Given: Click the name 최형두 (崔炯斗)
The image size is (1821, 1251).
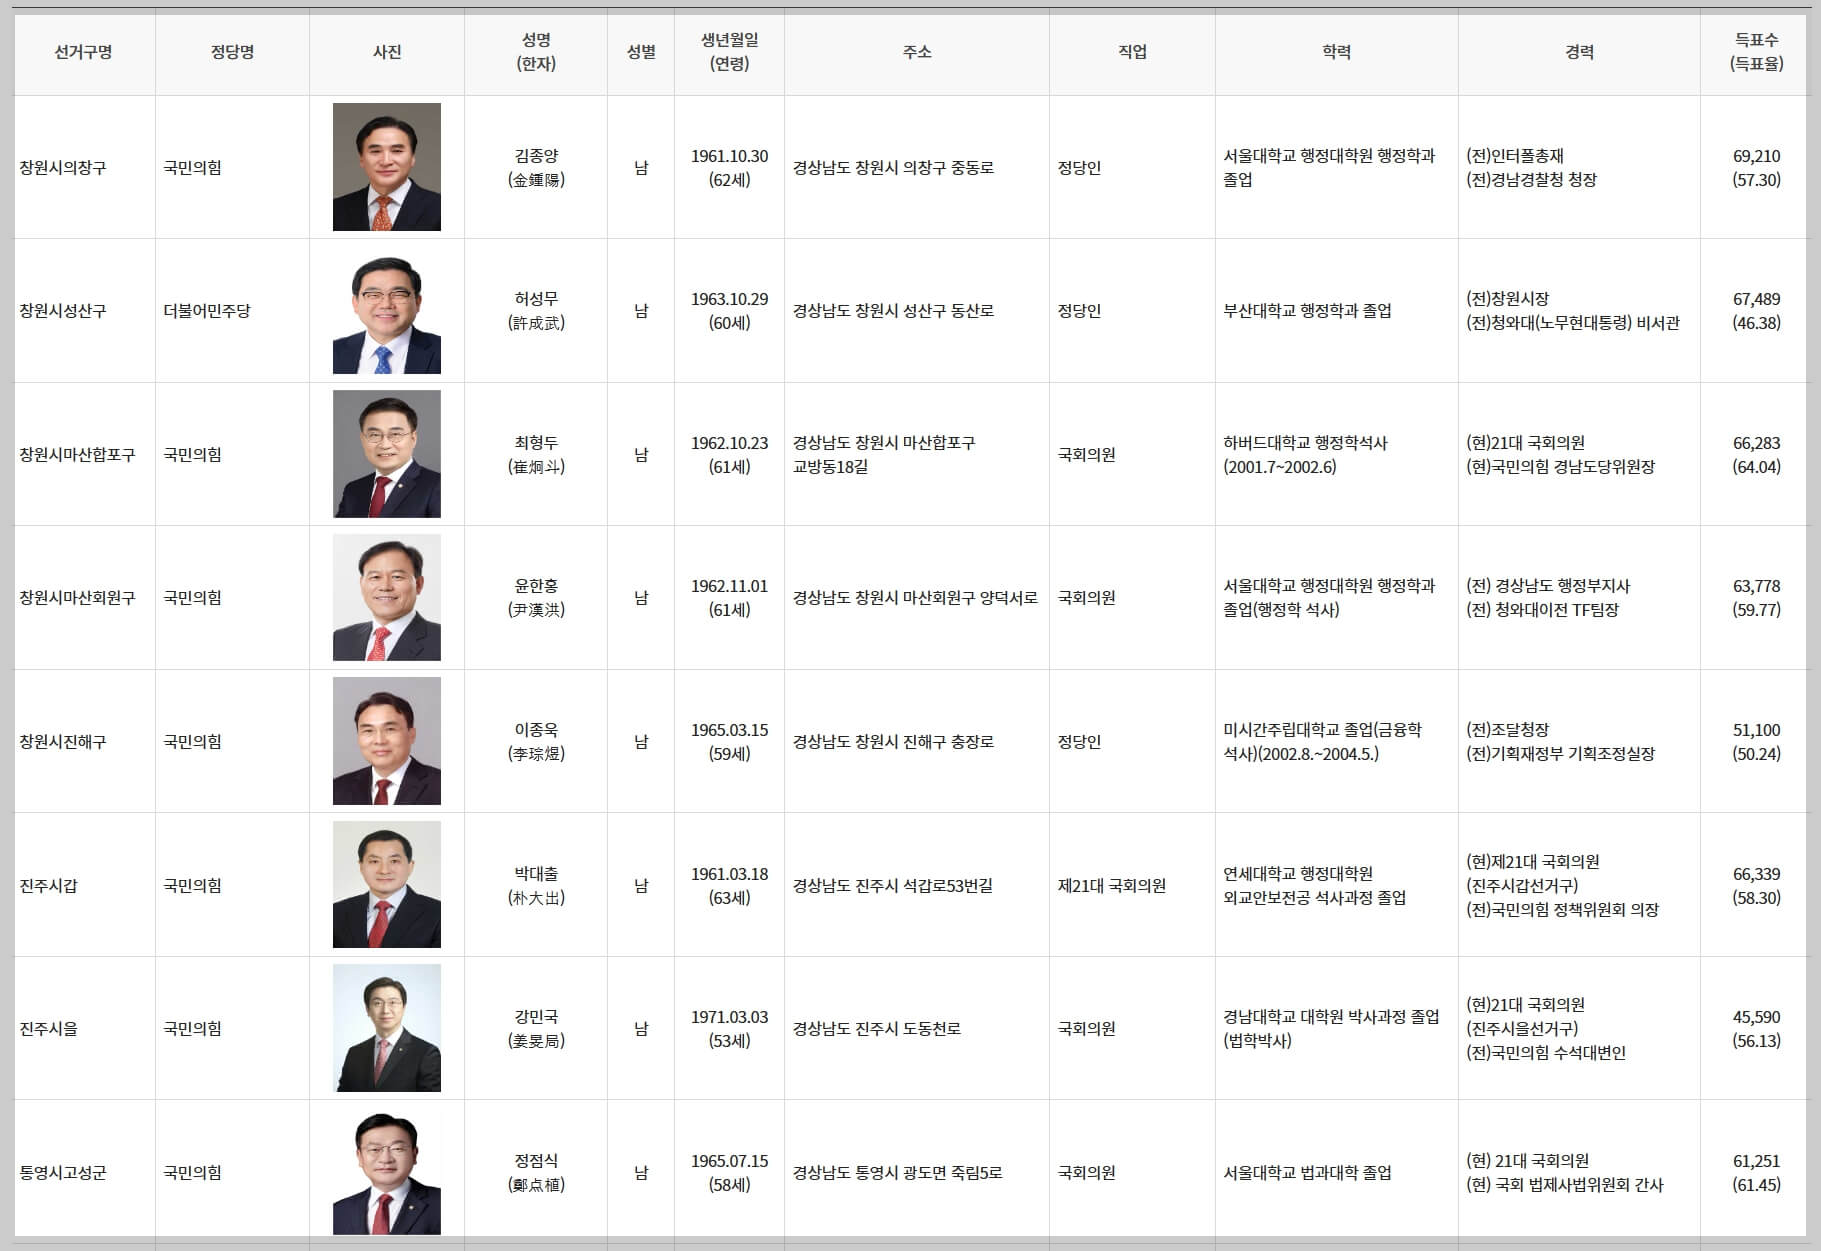Looking at the screenshot, I should (536, 455).
